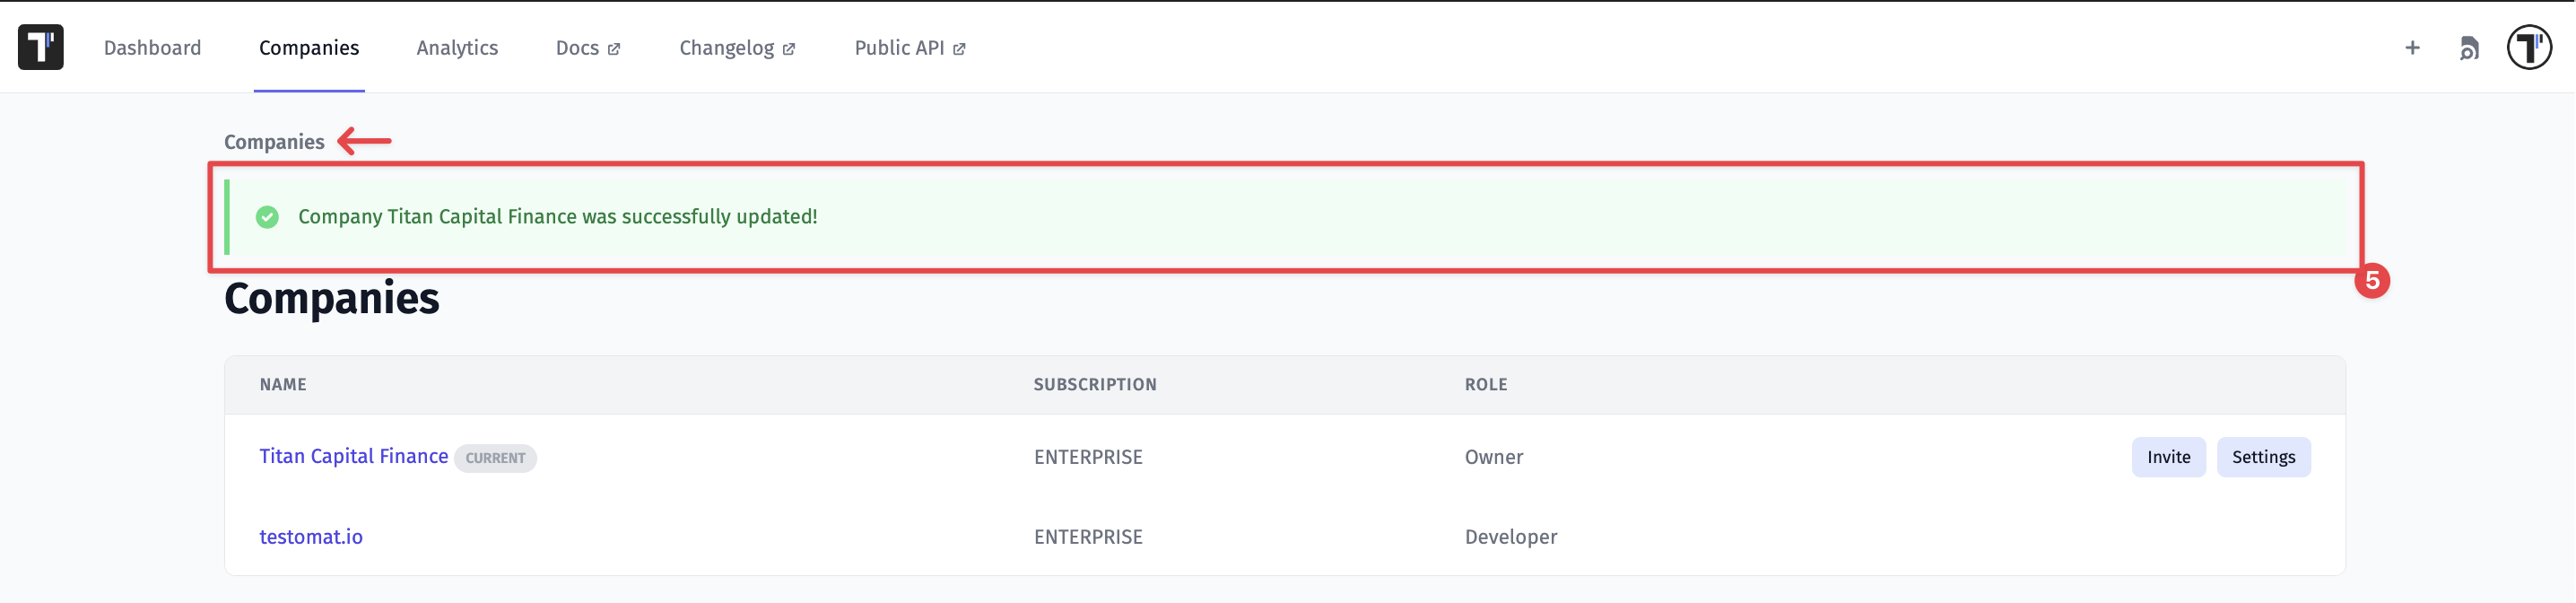2576x603 pixels.
Task: Open the document search icon in the navbar
Action: [x=2469, y=48]
